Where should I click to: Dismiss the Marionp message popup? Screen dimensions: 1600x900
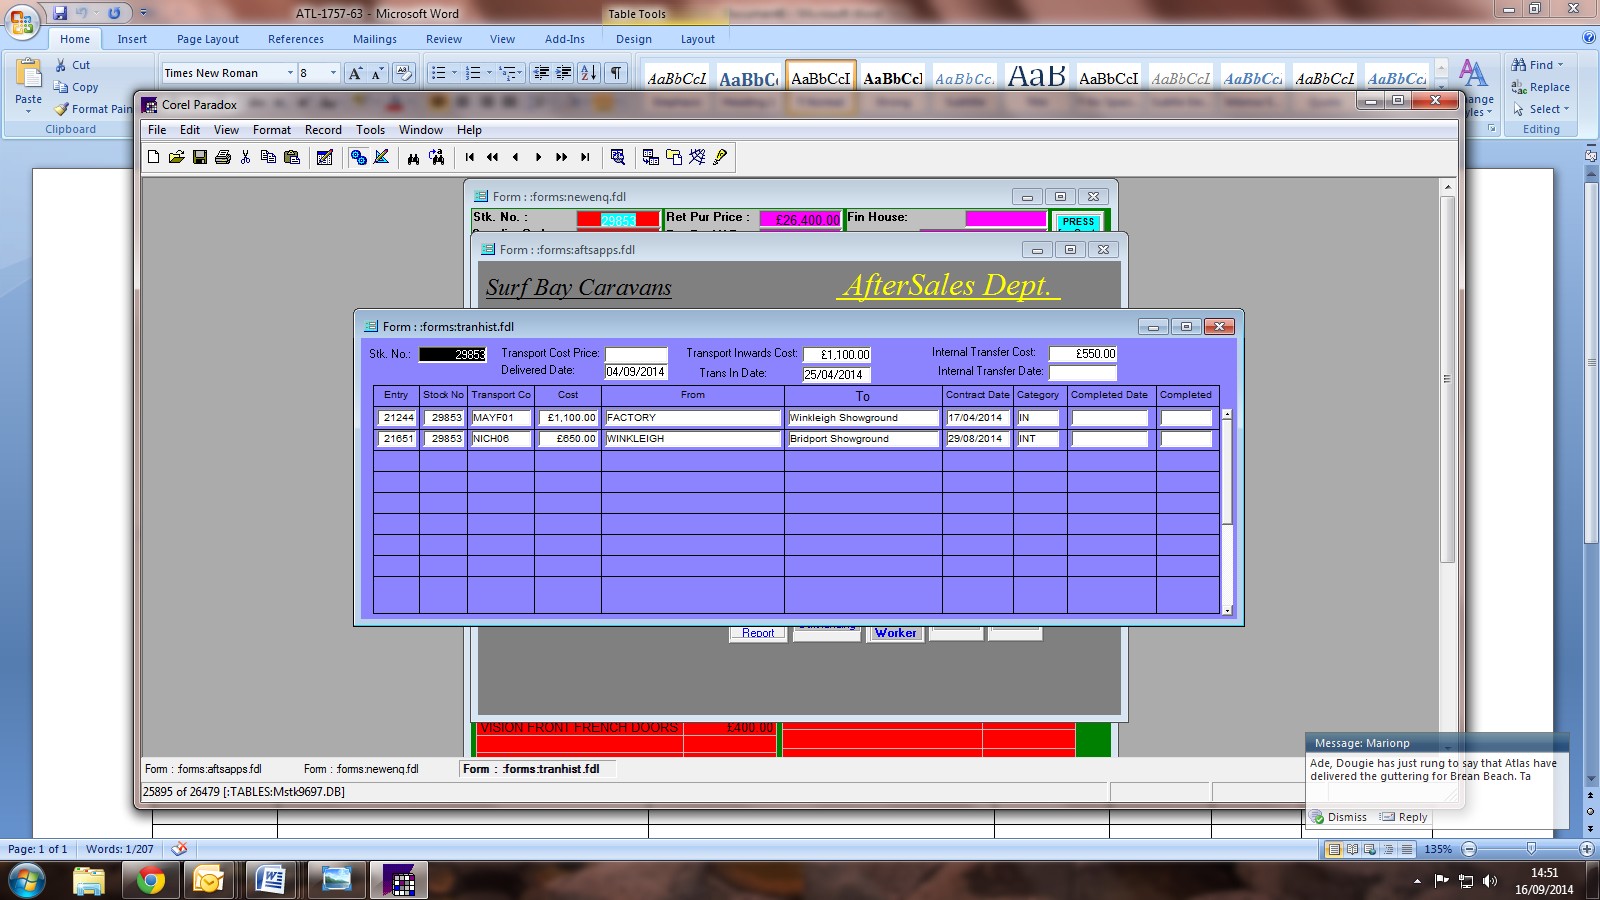click(1339, 817)
